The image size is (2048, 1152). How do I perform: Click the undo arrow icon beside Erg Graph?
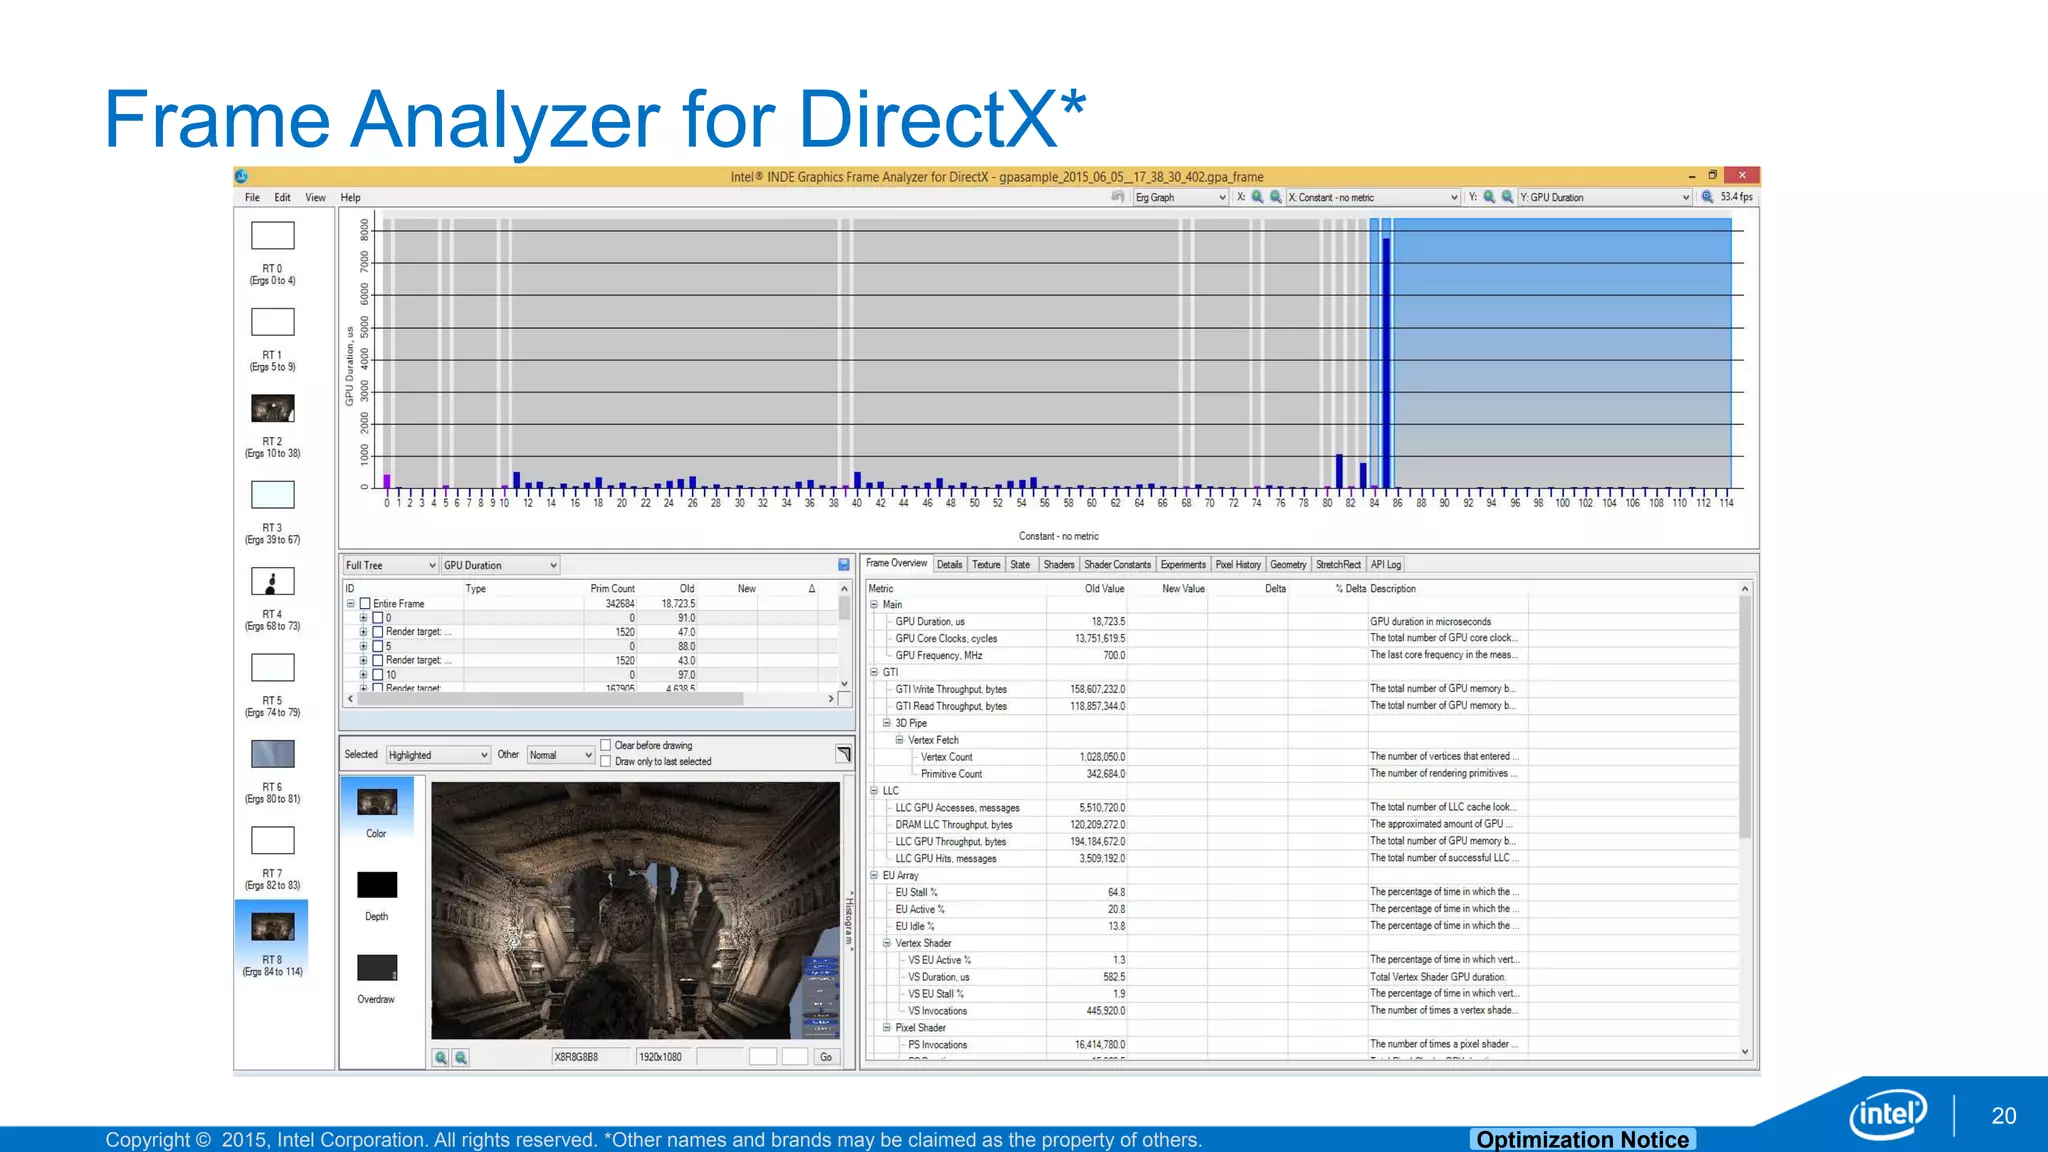coord(1118,197)
